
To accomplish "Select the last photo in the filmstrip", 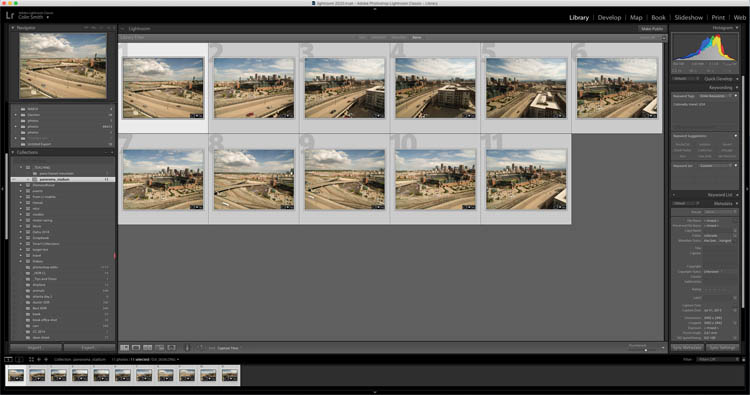I will coord(230,375).
